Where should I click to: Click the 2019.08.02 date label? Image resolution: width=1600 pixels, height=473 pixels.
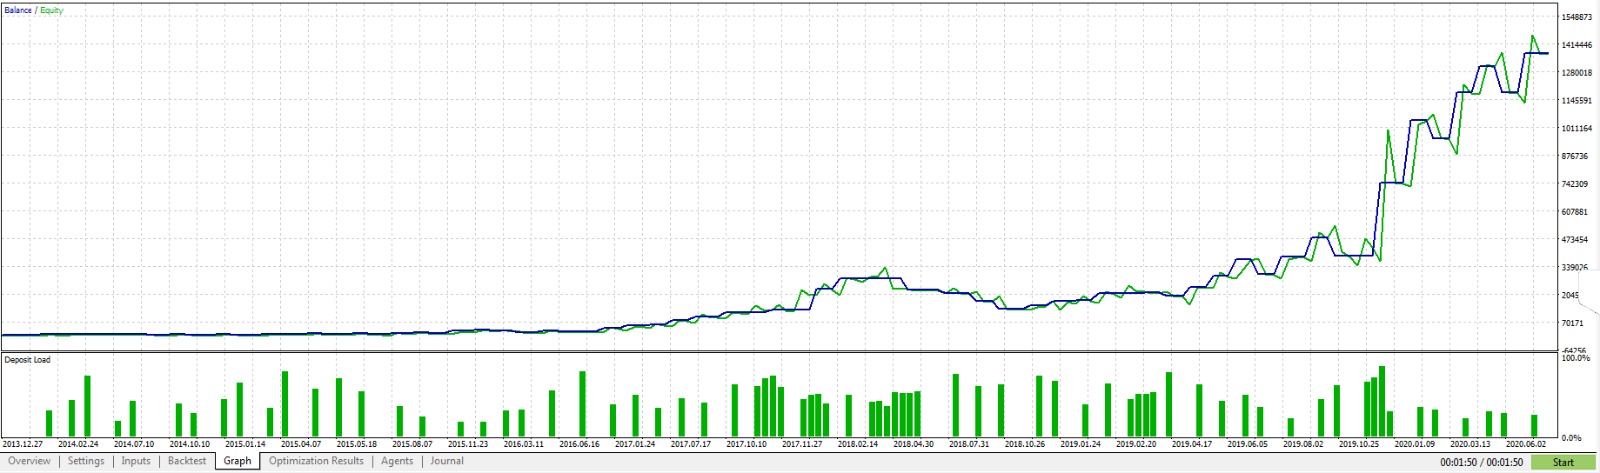tap(1303, 444)
